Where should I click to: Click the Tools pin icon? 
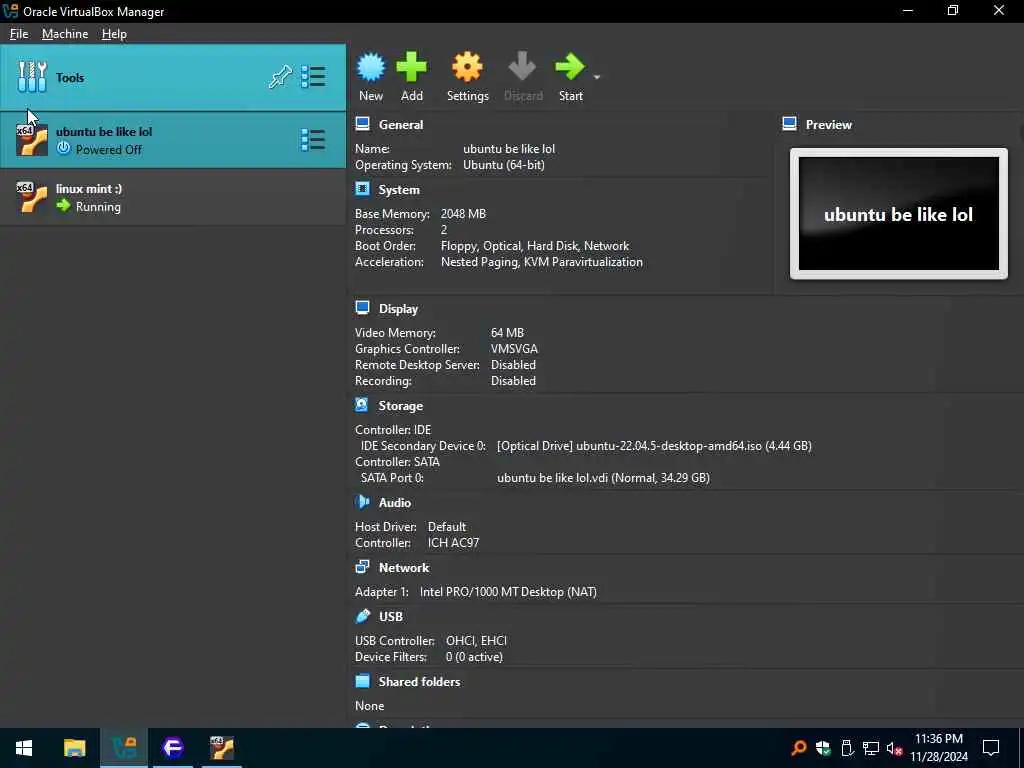click(x=280, y=77)
